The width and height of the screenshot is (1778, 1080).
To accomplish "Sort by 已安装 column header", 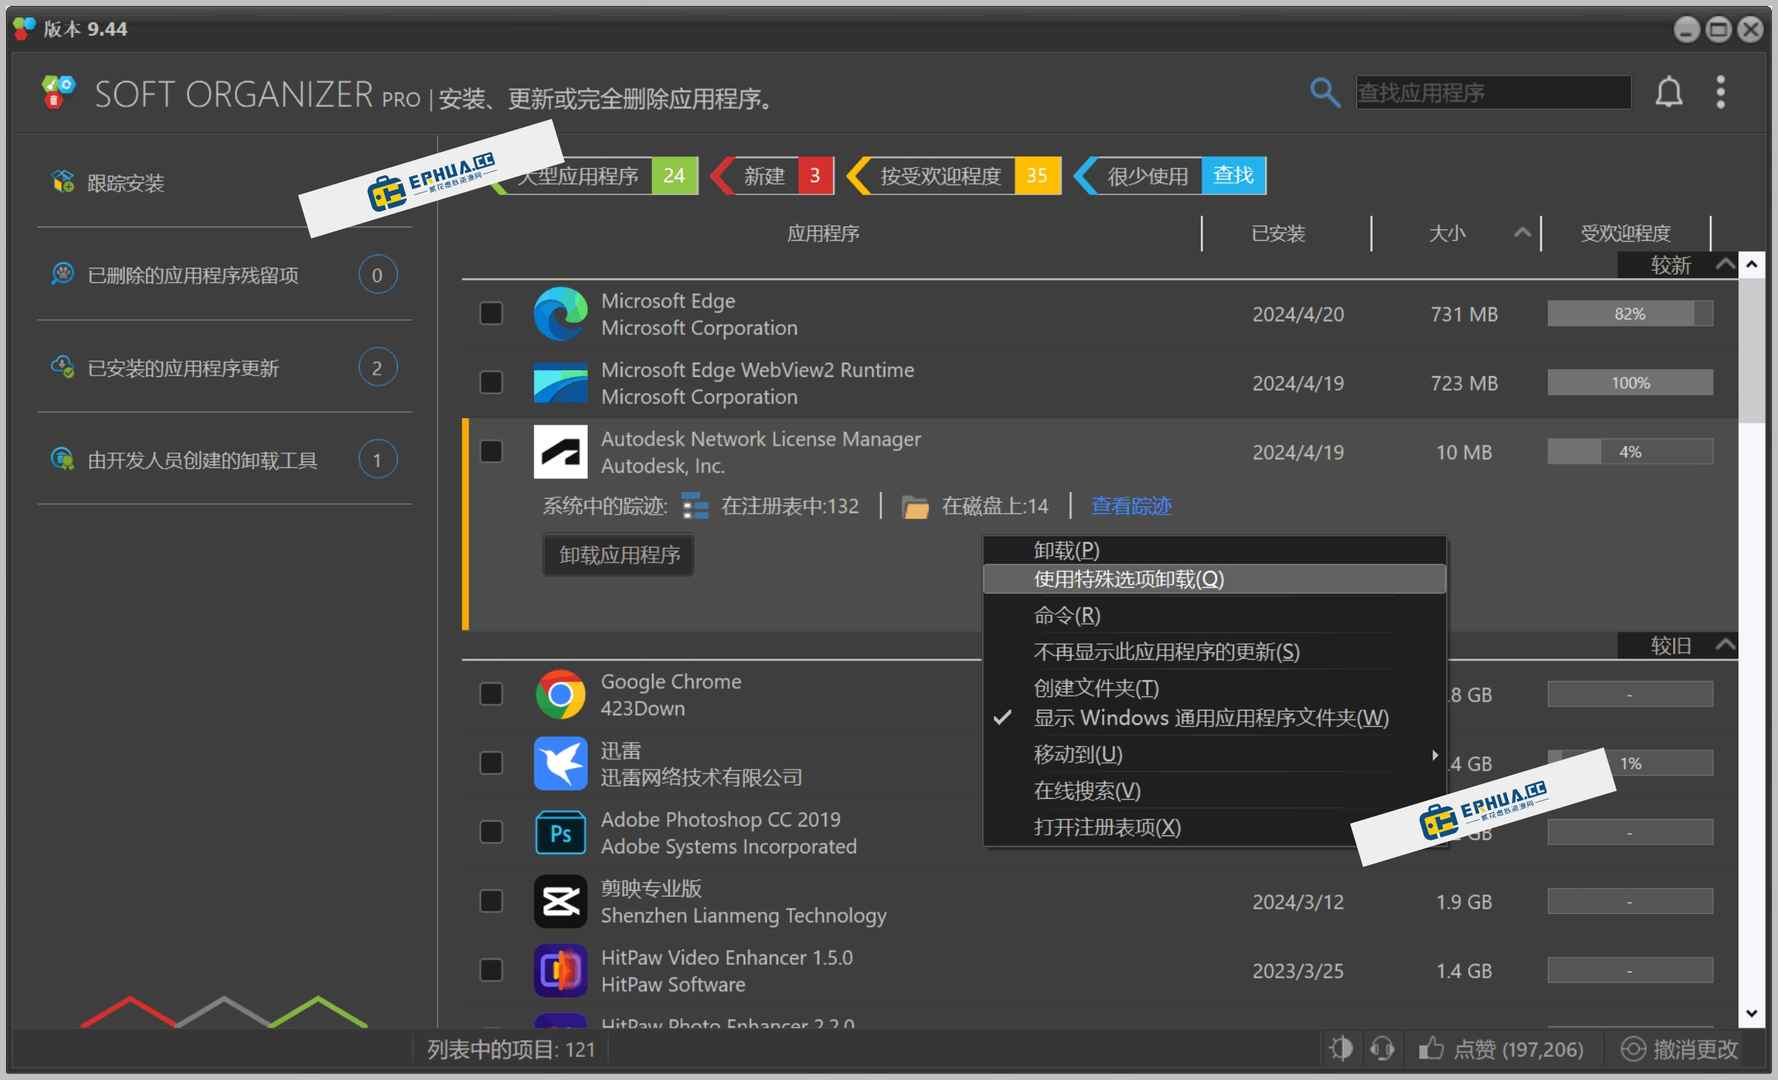I will click(x=1278, y=234).
